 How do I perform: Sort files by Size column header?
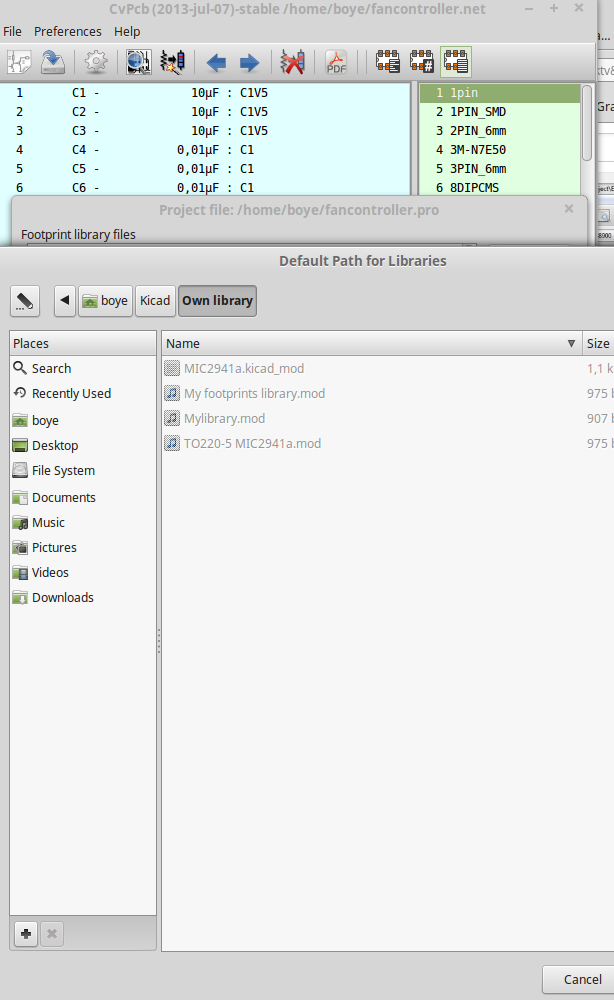click(598, 343)
